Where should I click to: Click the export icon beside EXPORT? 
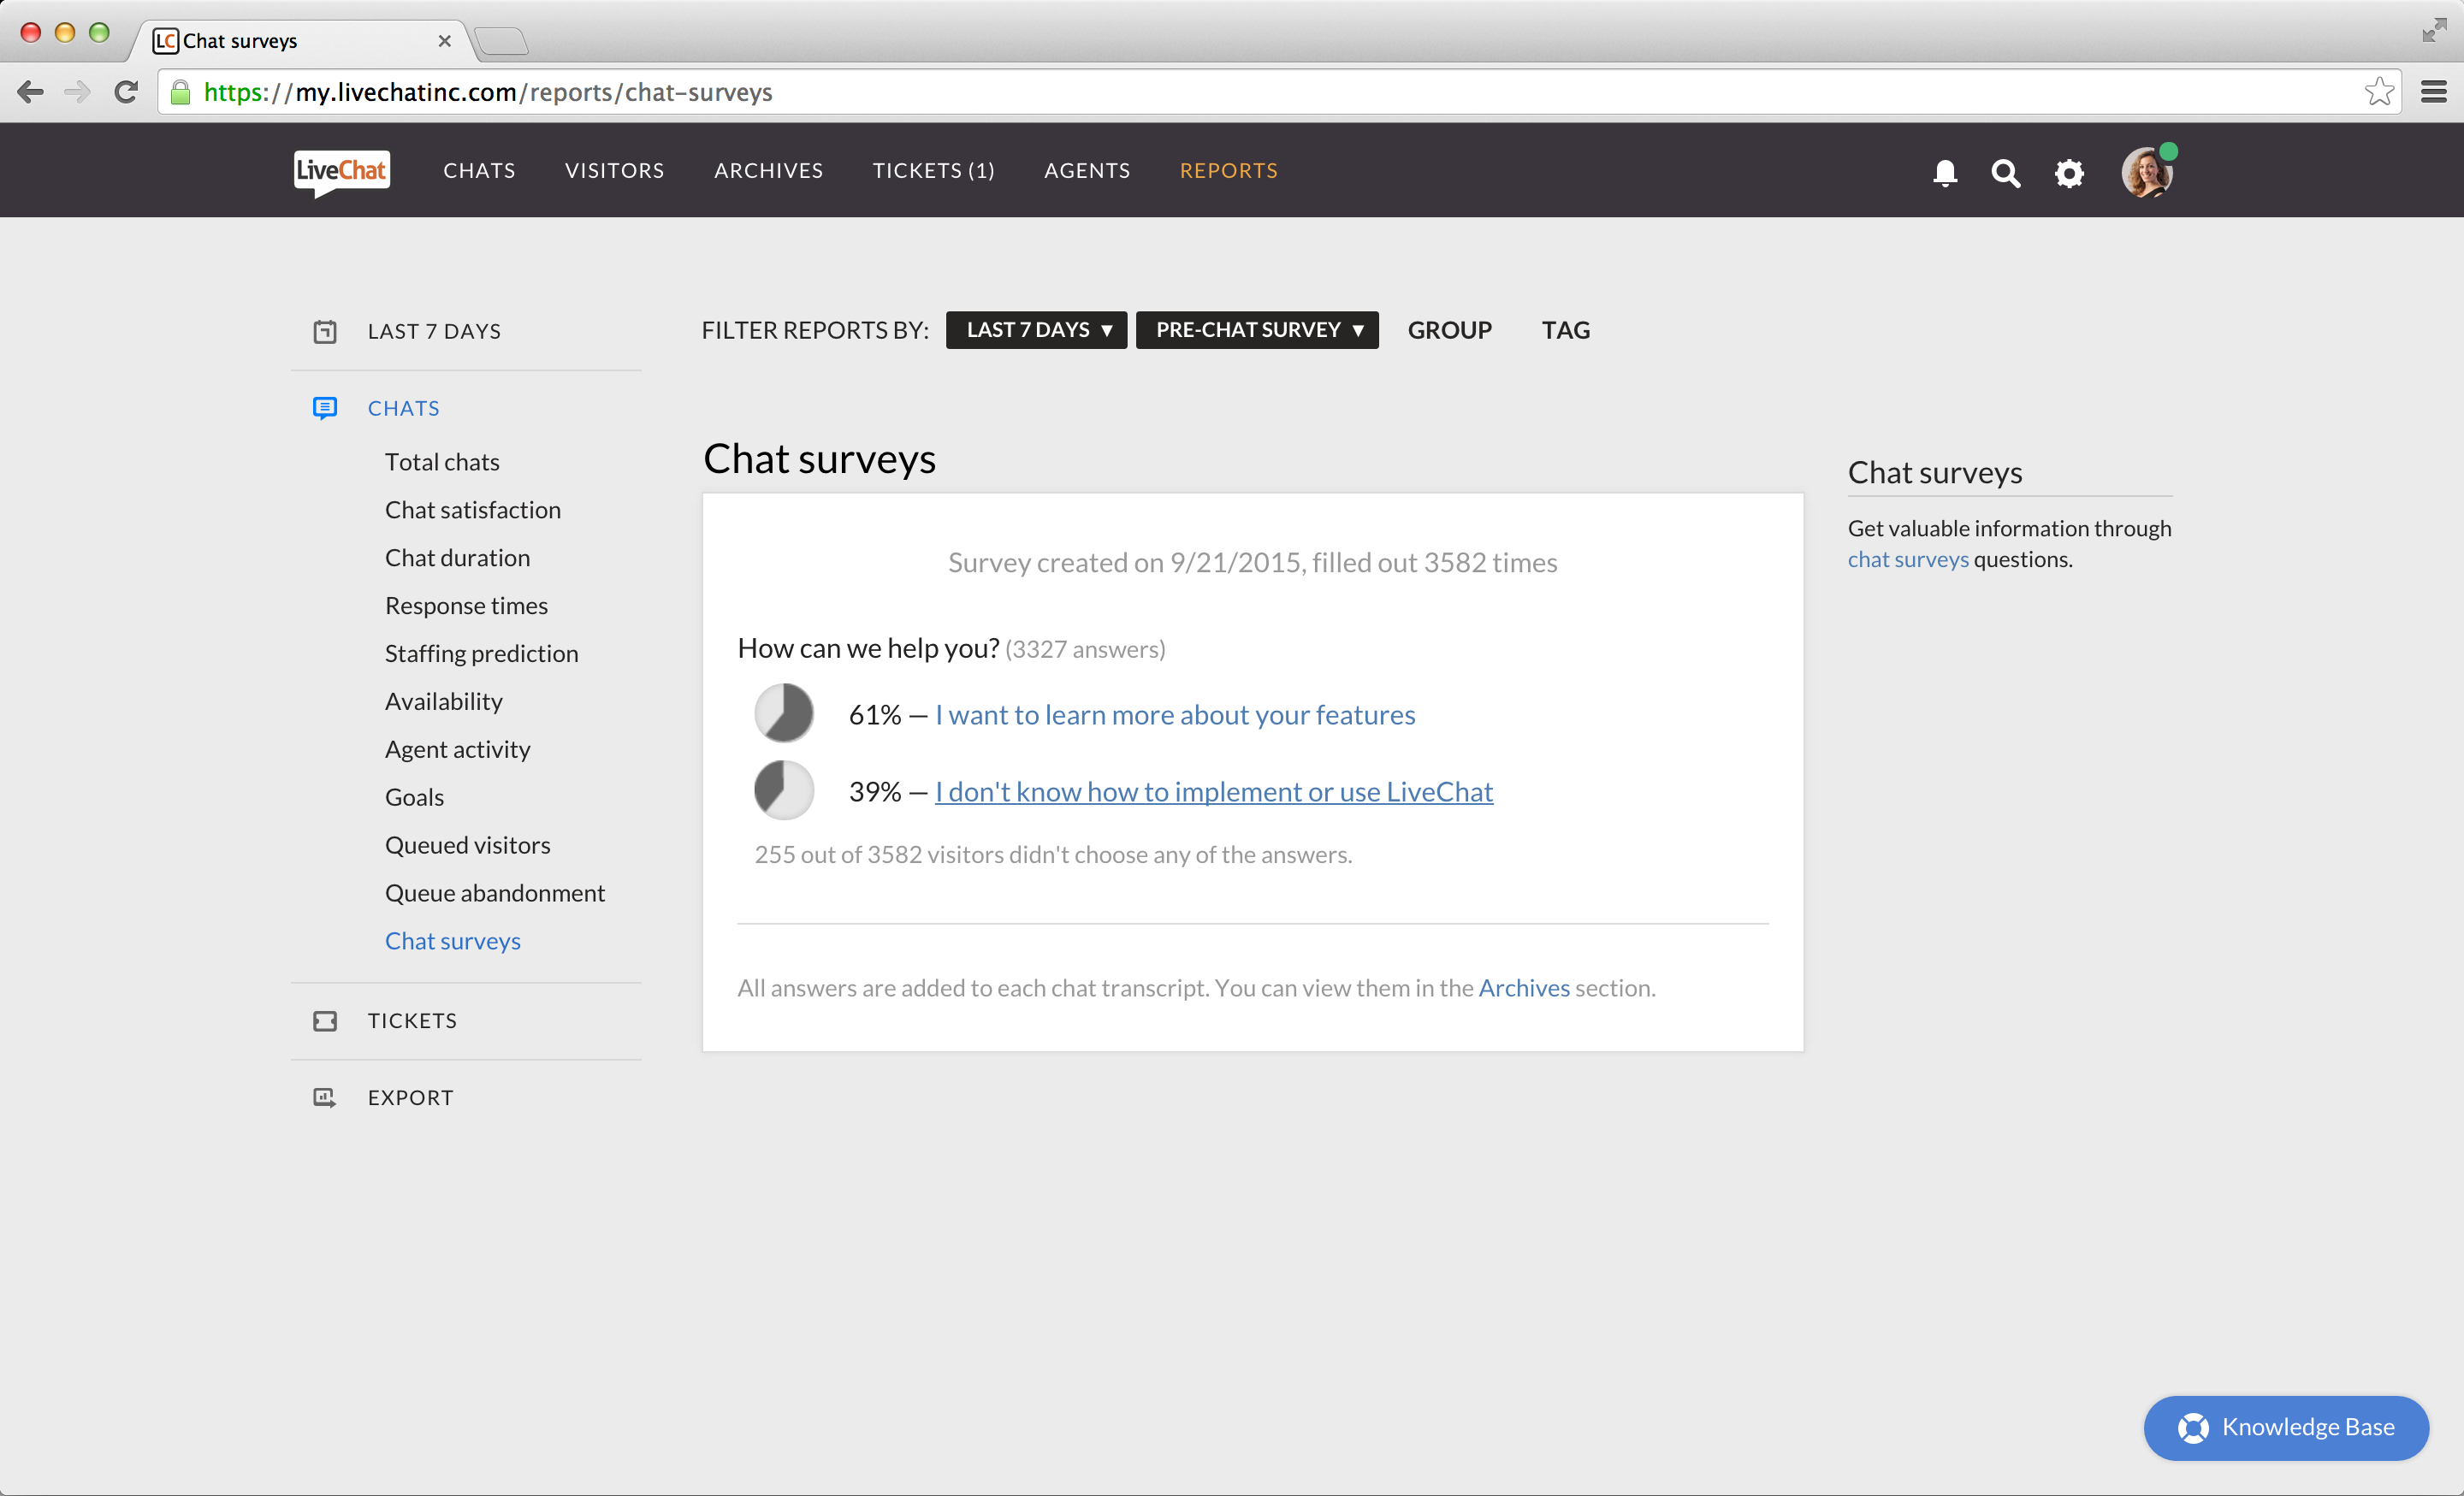coord(325,1097)
